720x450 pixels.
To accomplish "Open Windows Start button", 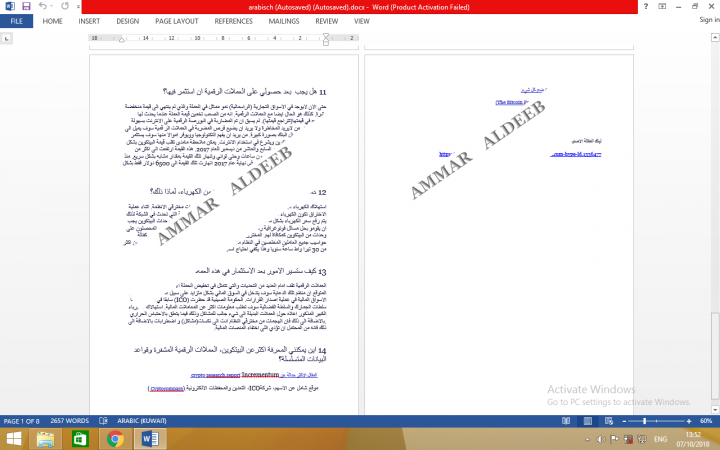I will pyautogui.click(x=14, y=439).
